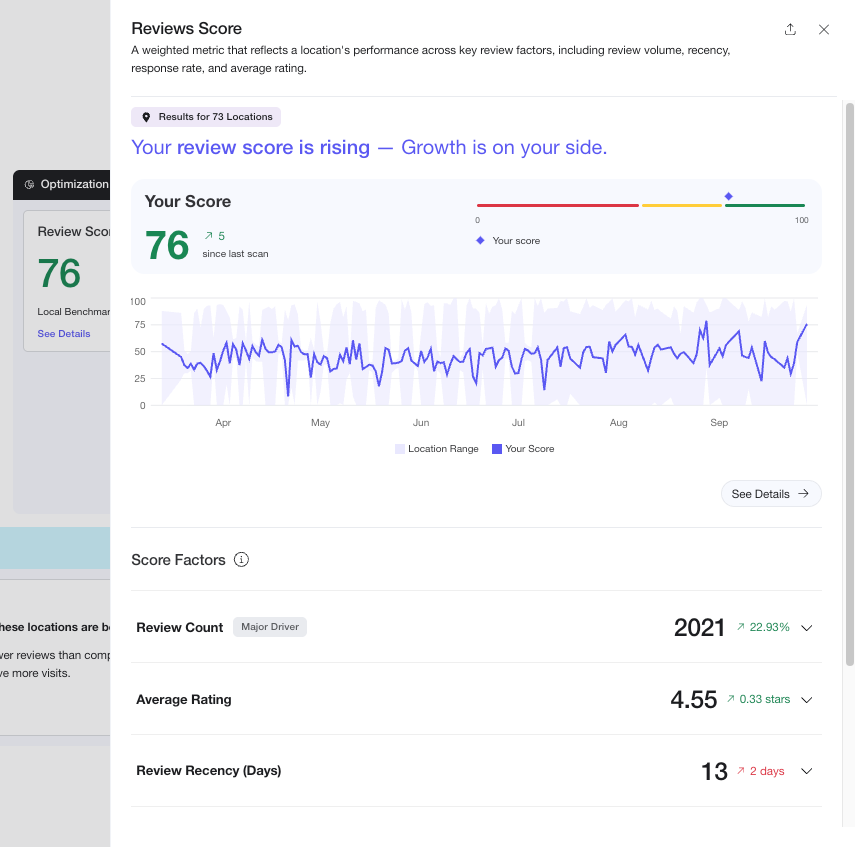Toggle Location Range legend series
This screenshot has height=847, width=855.
tap(437, 449)
